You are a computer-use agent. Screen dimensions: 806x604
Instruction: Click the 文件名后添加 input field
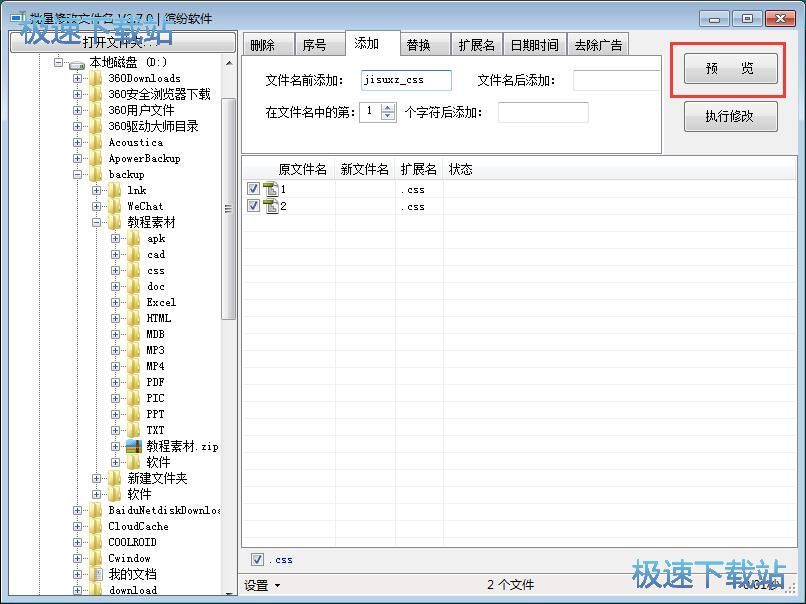point(617,80)
